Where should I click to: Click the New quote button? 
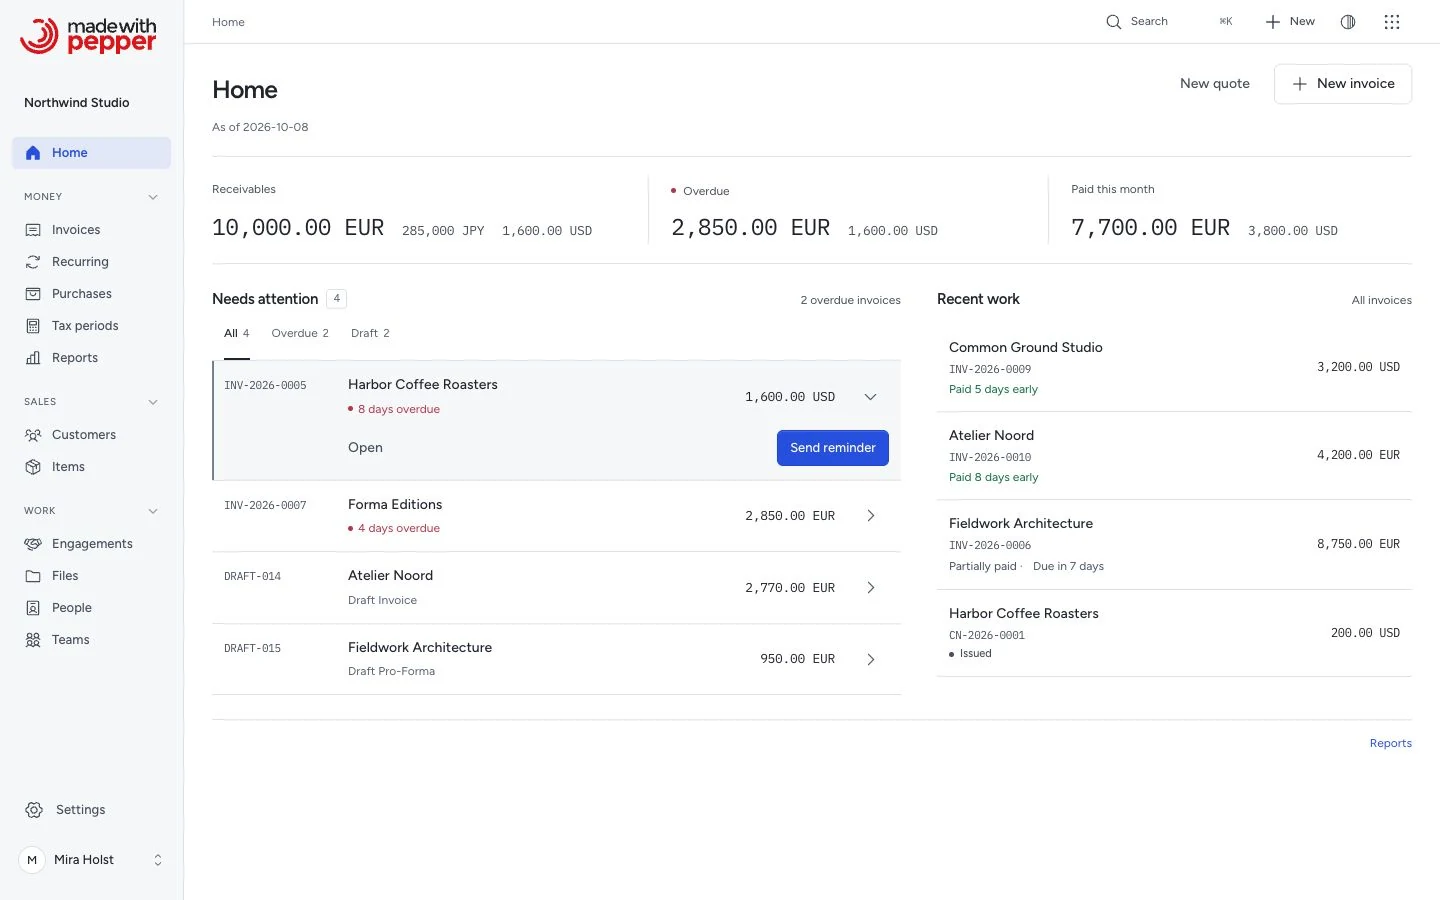1215,84
